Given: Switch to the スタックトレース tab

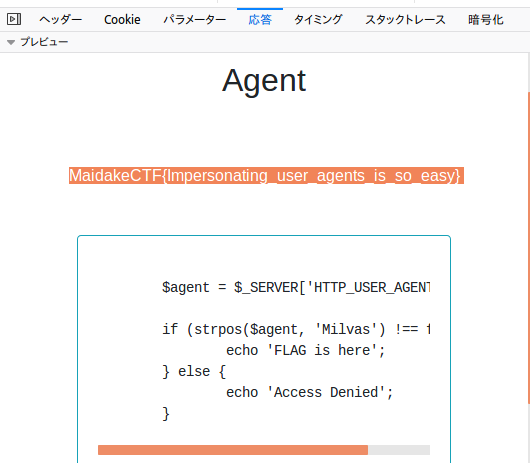Looking at the screenshot, I should pos(405,20).
